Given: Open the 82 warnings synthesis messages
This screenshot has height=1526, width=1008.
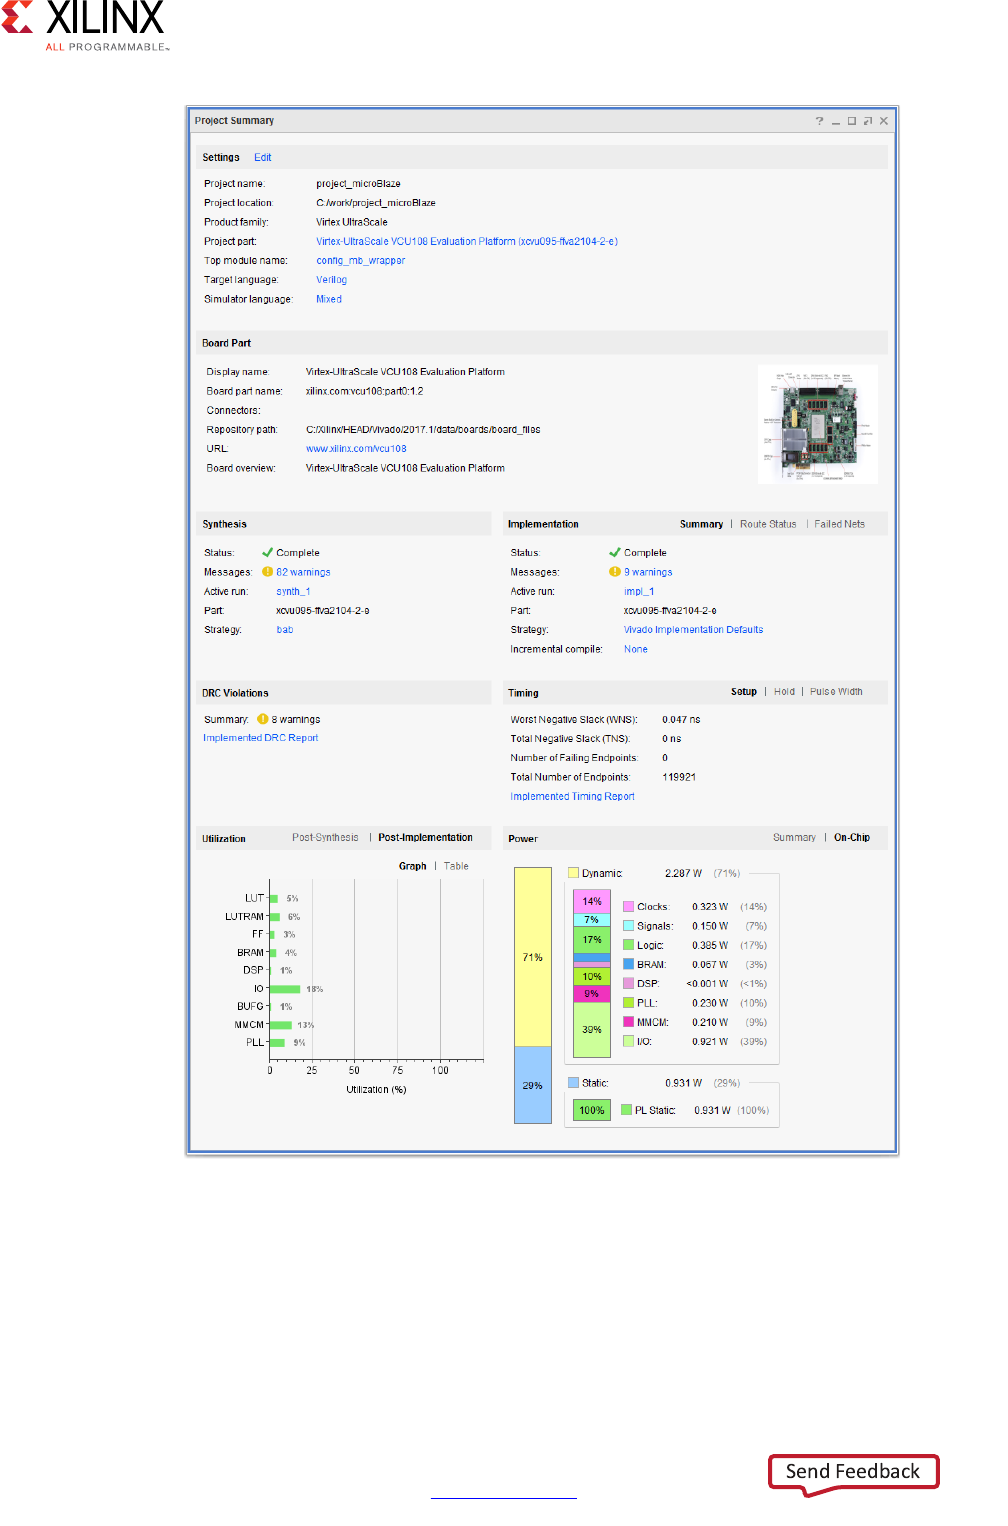Looking at the screenshot, I should (x=303, y=573).
